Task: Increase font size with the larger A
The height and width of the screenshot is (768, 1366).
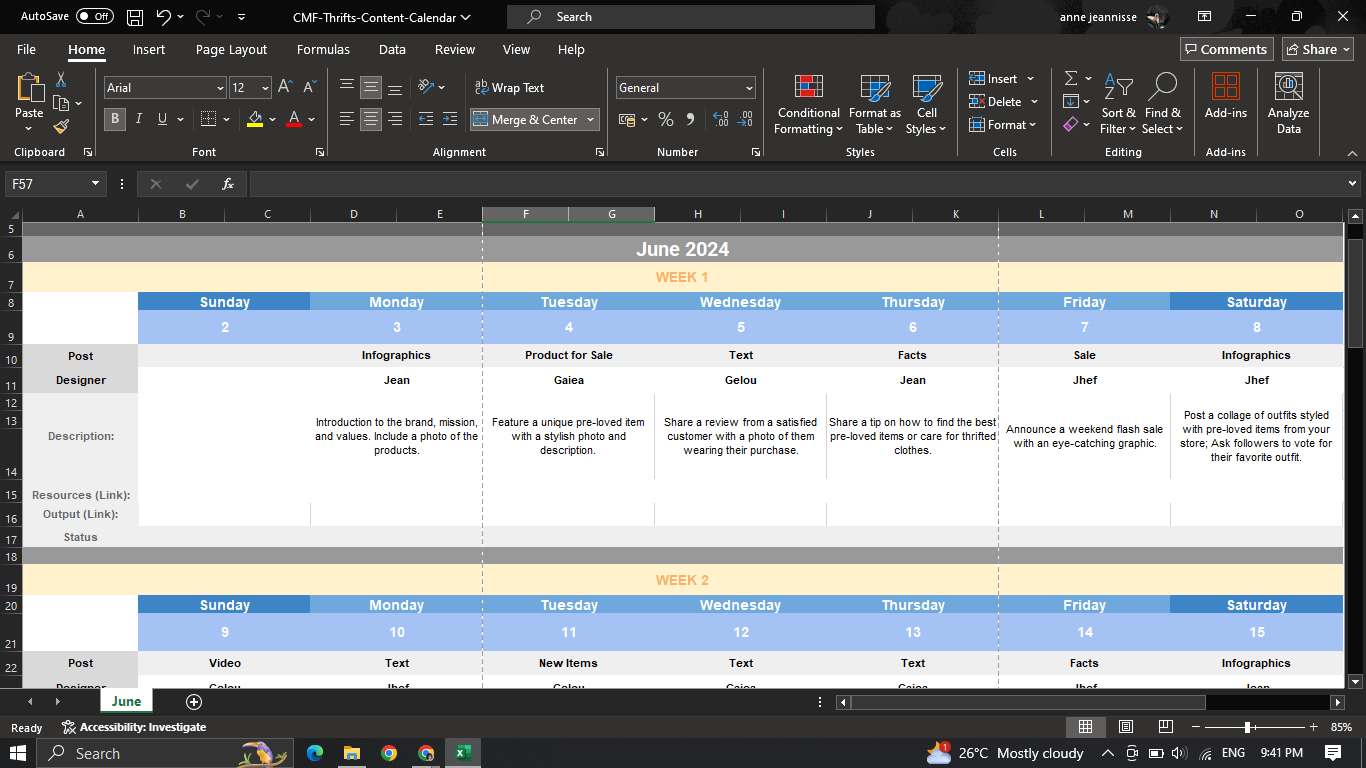Action: pos(285,87)
